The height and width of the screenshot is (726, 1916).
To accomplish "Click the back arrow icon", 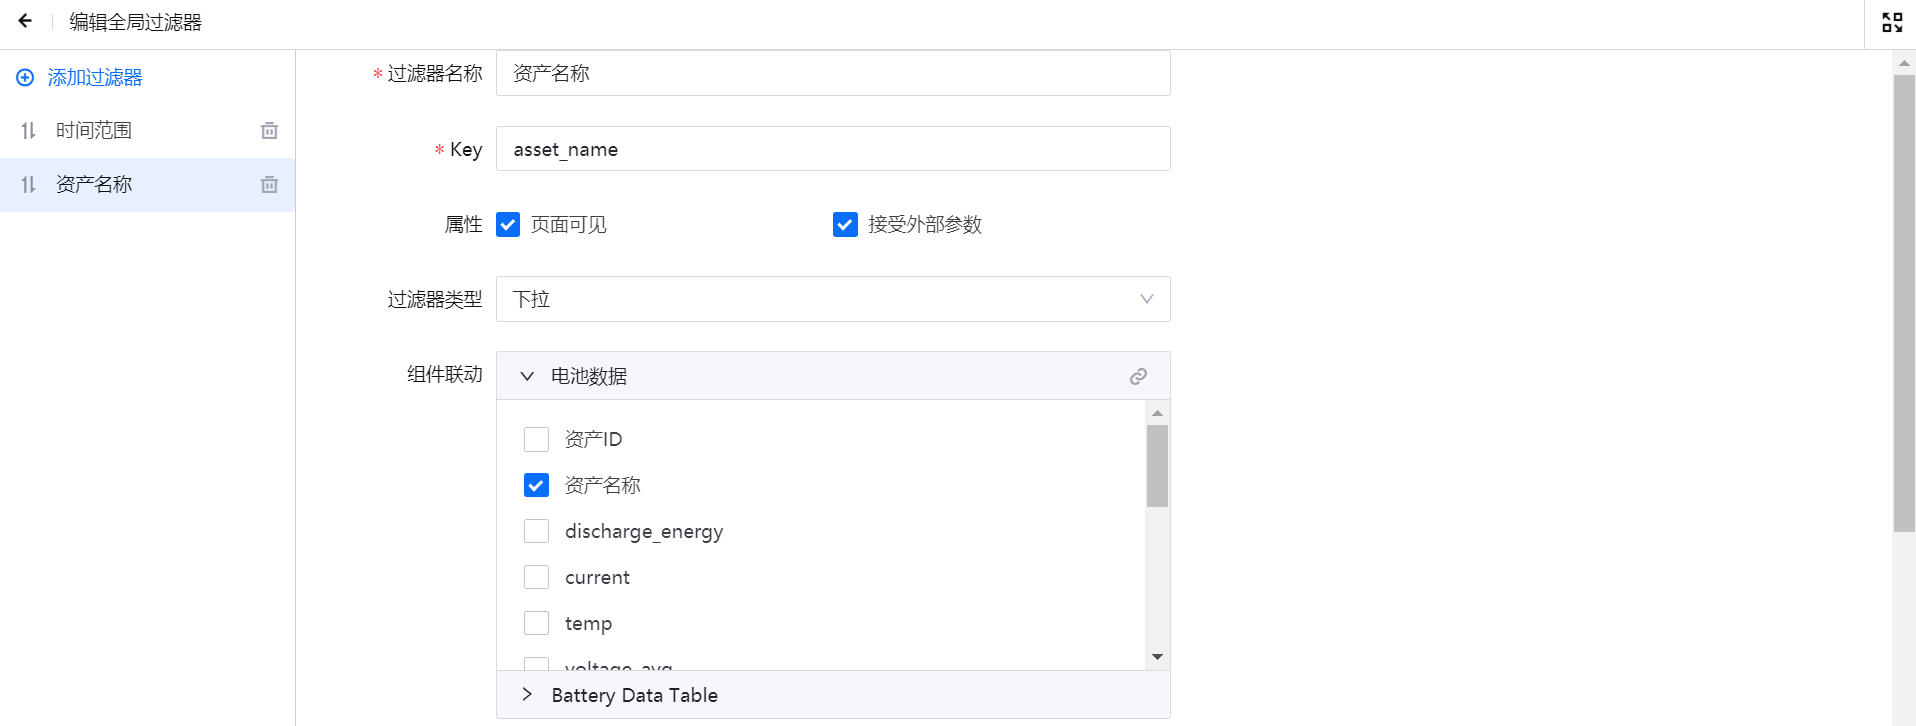I will click(25, 21).
